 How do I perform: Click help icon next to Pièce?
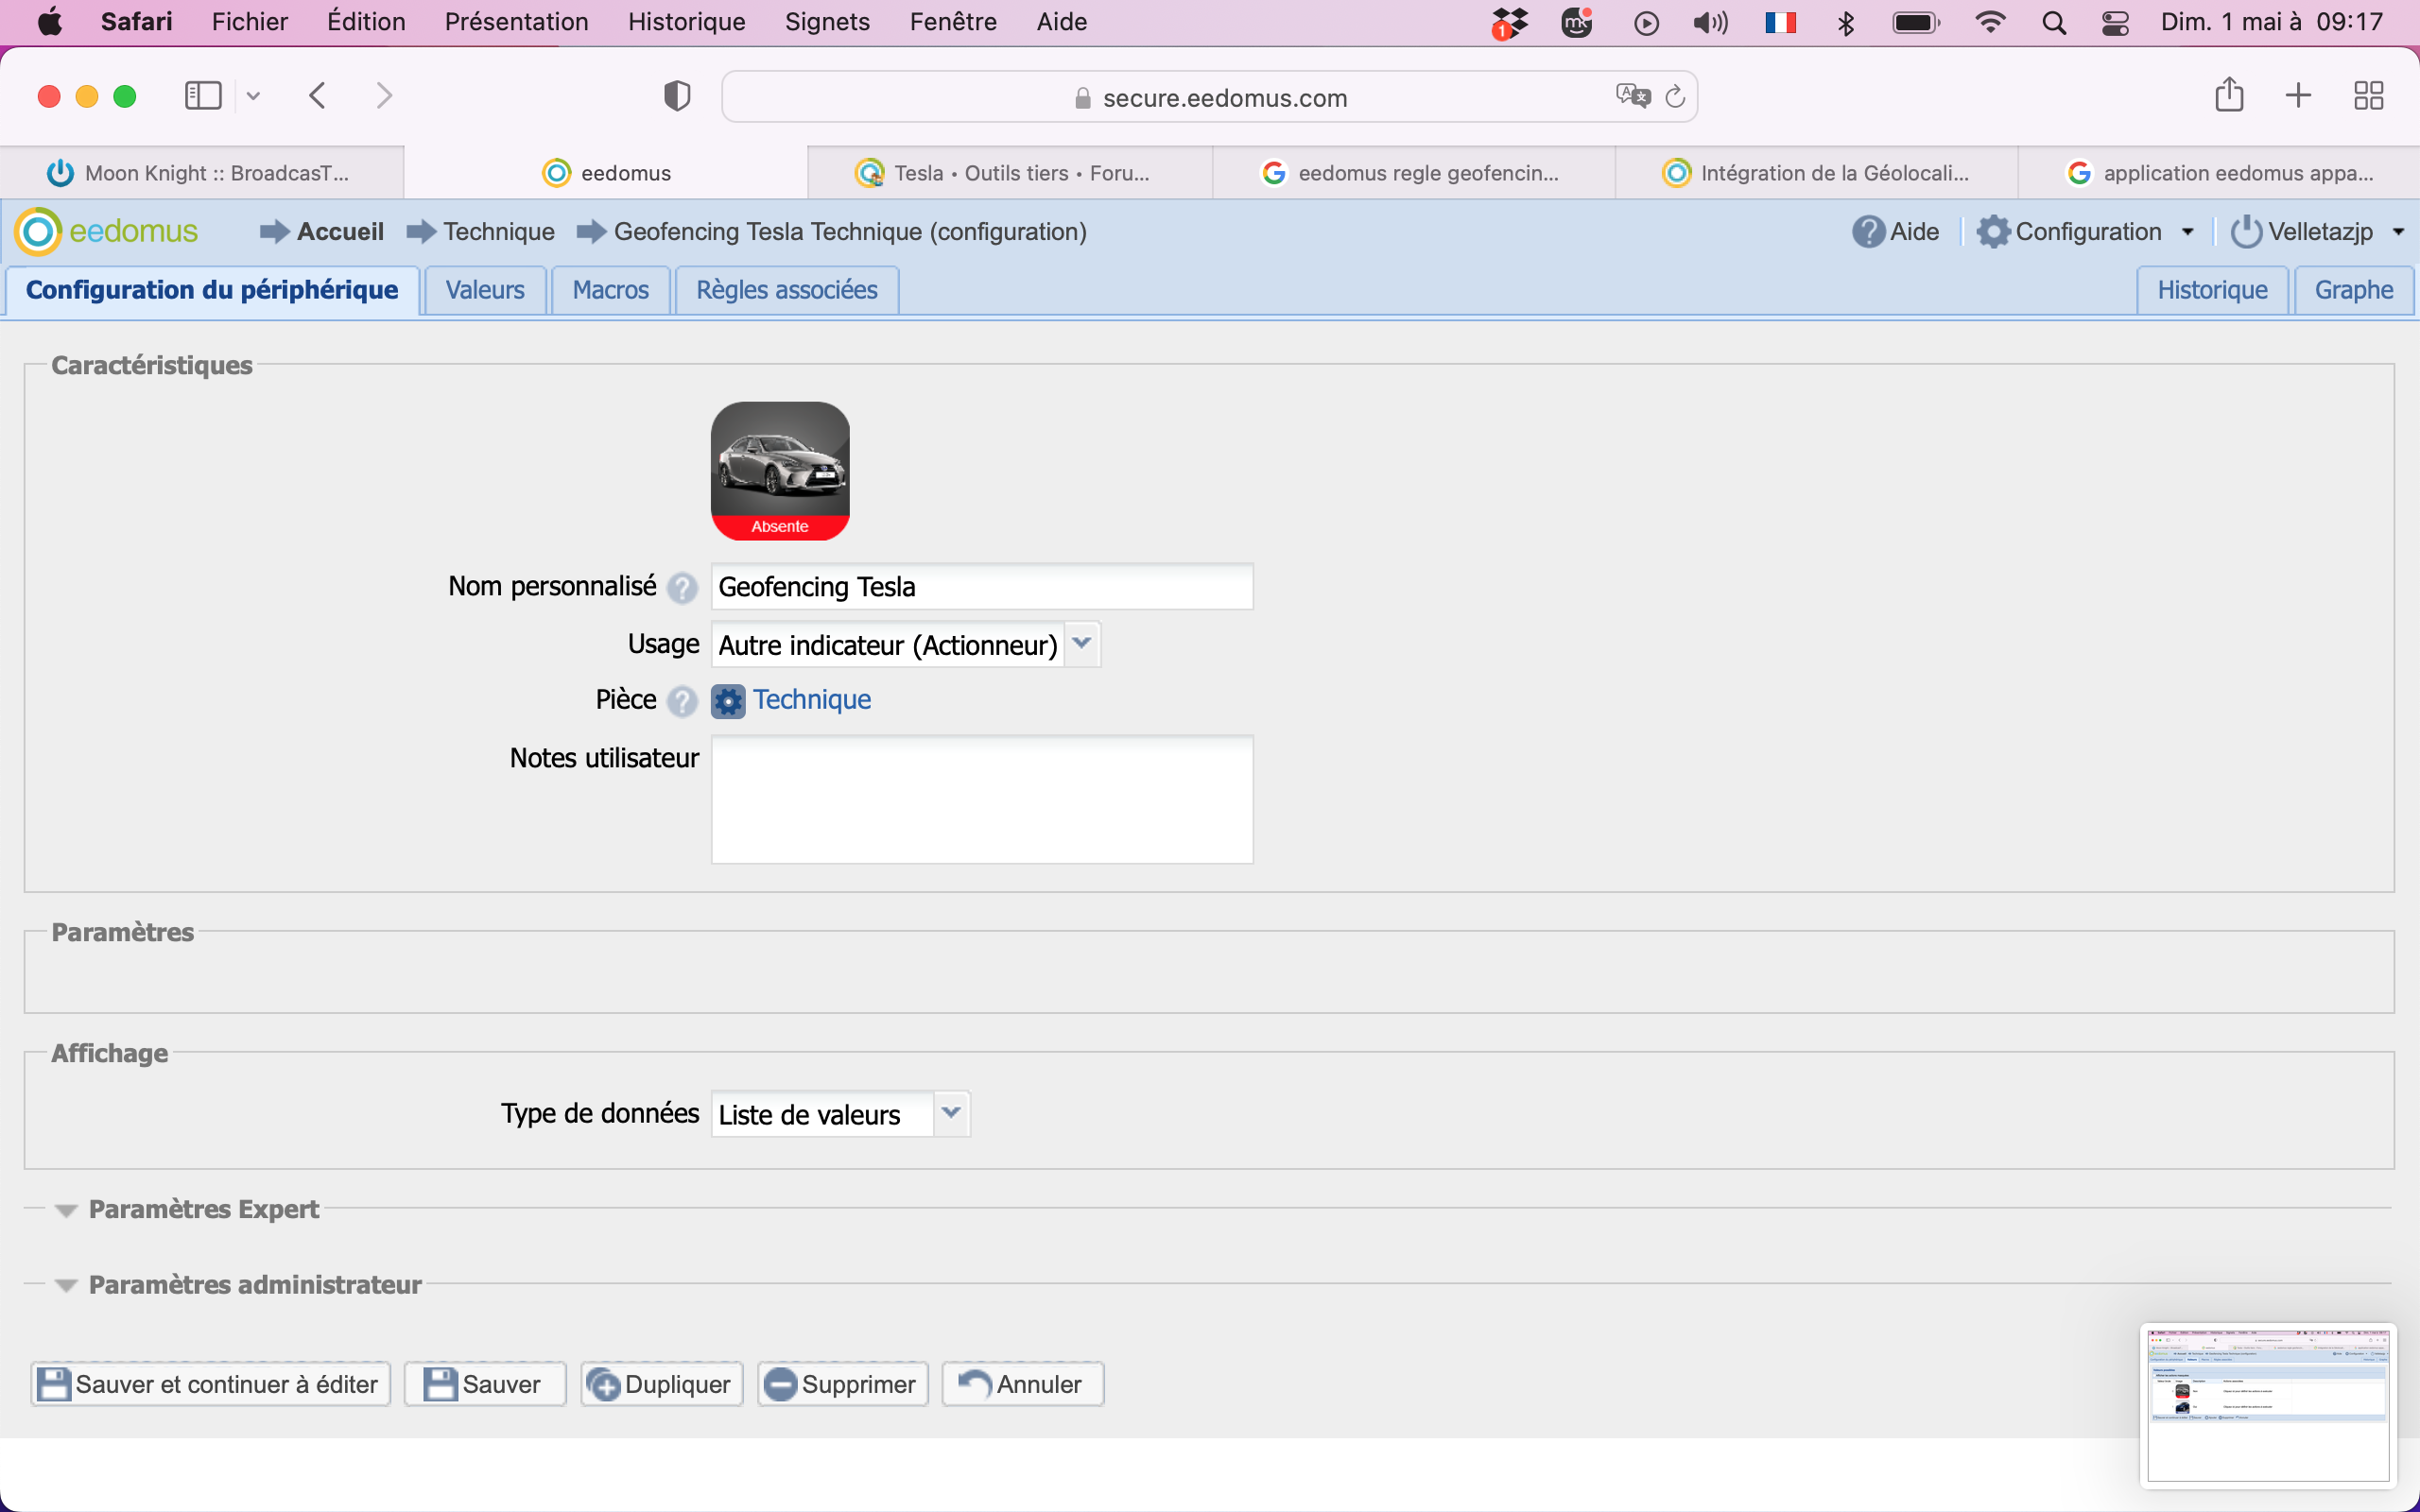(x=682, y=701)
